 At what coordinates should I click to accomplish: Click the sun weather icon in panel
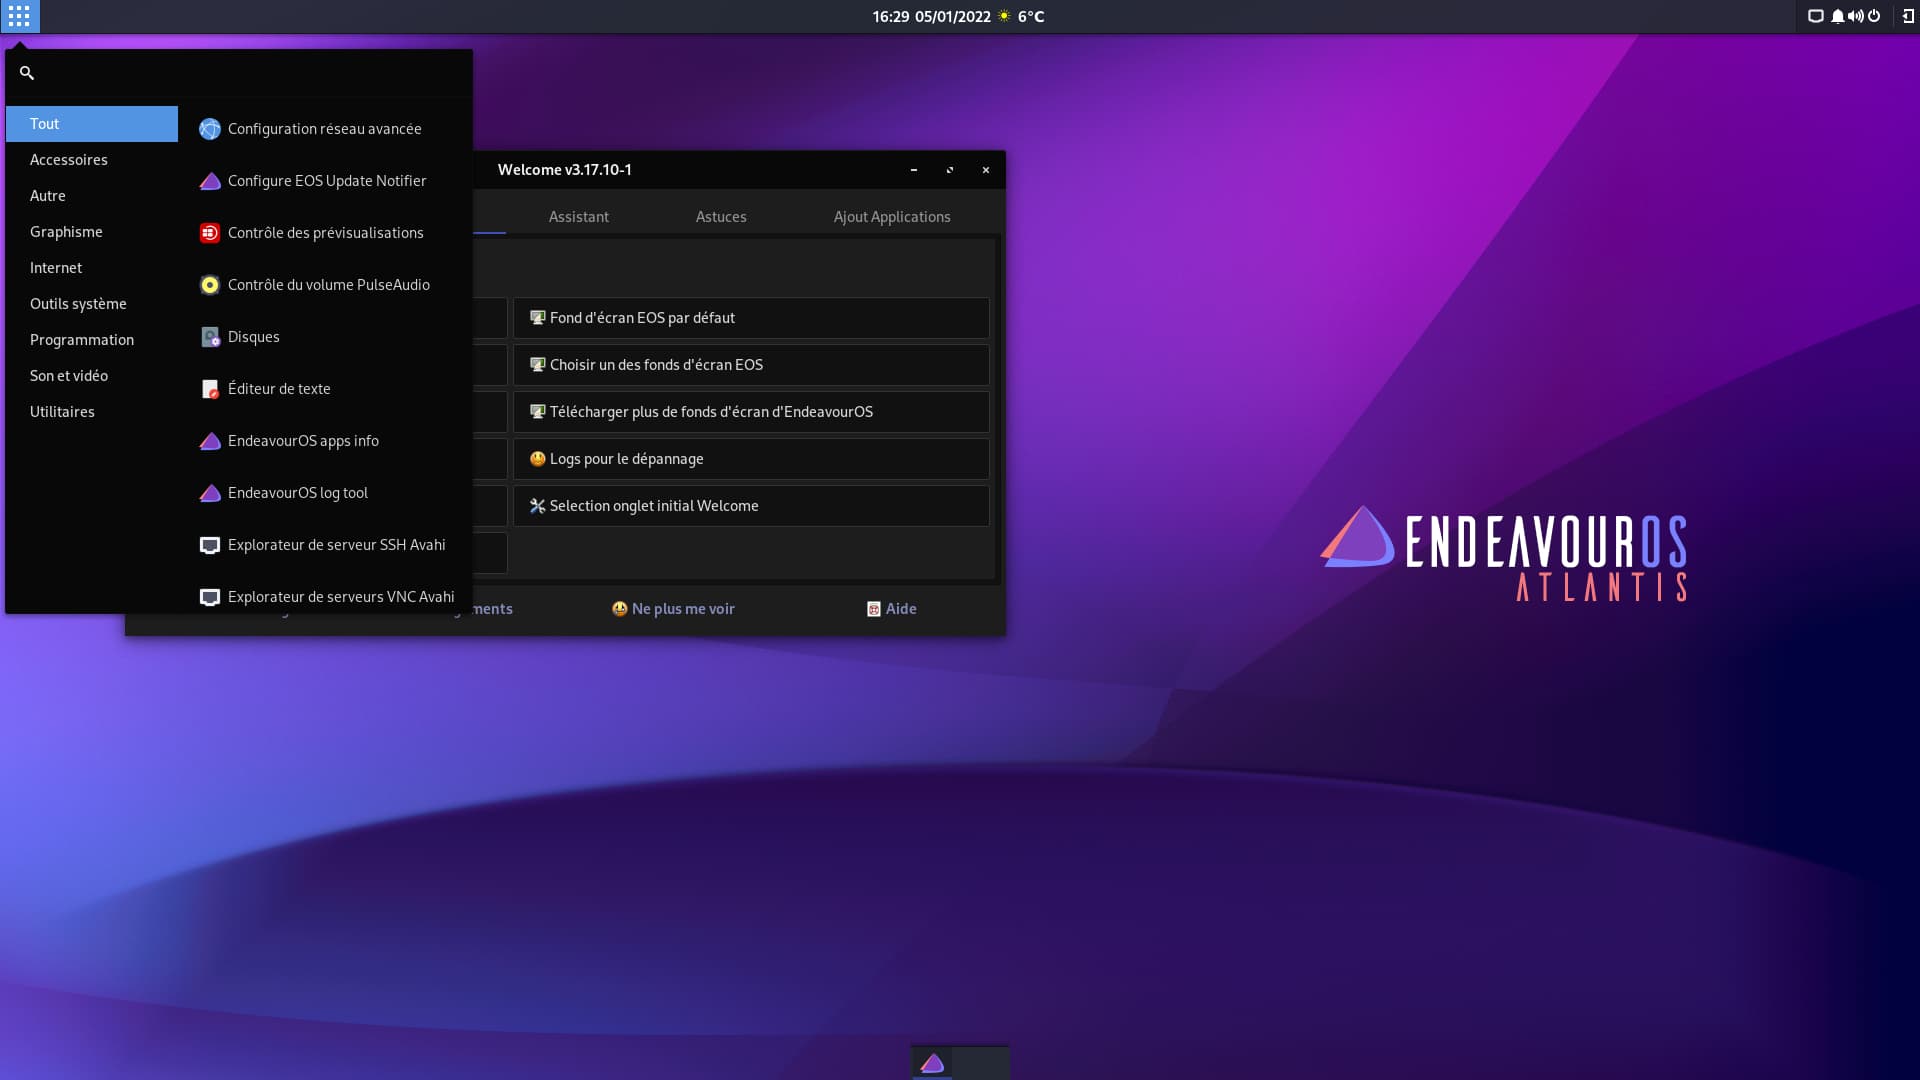click(x=1004, y=16)
